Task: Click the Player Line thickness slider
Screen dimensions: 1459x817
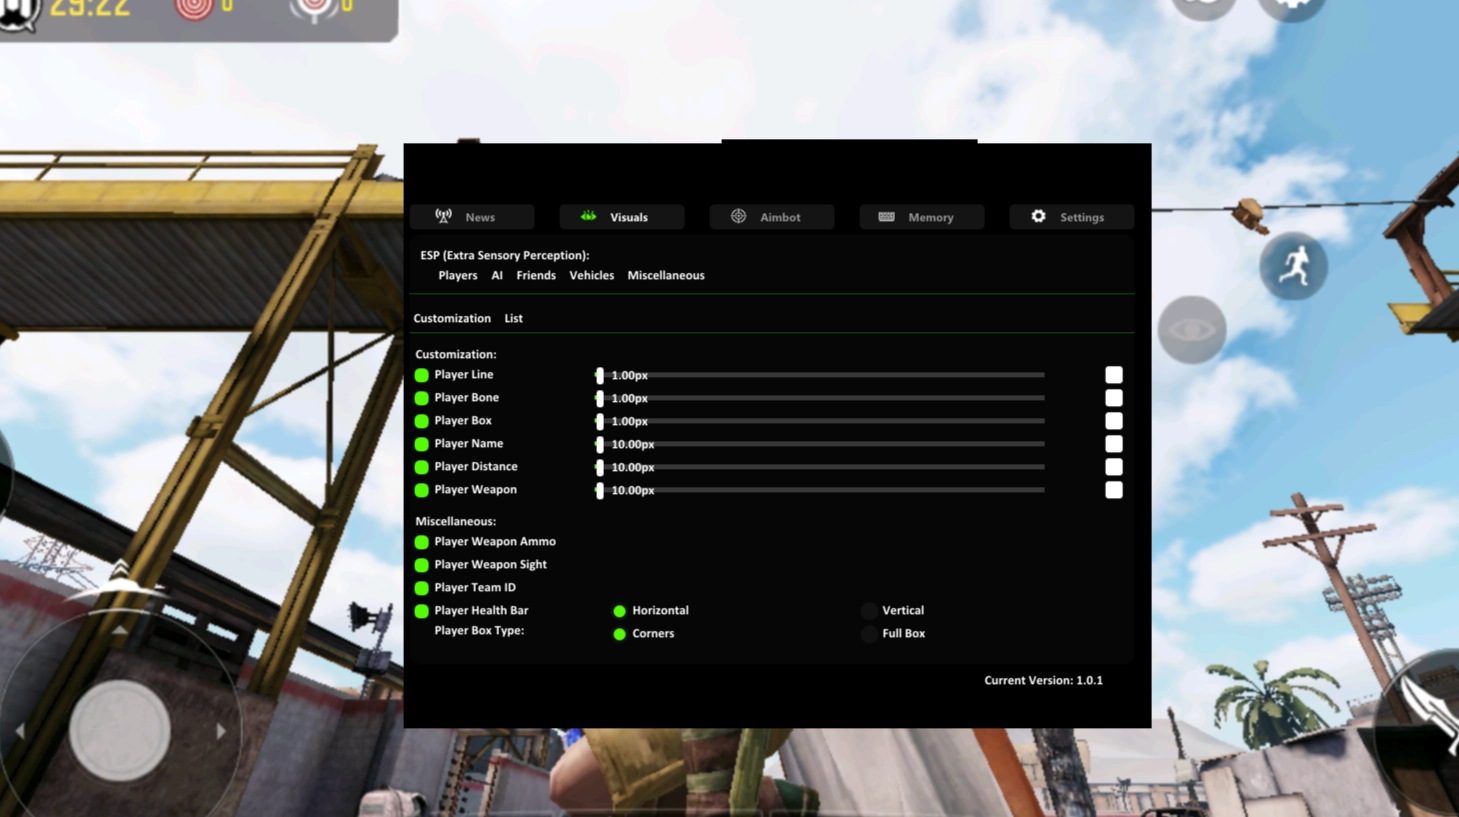Action: pyautogui.click(x=820, y=375)
